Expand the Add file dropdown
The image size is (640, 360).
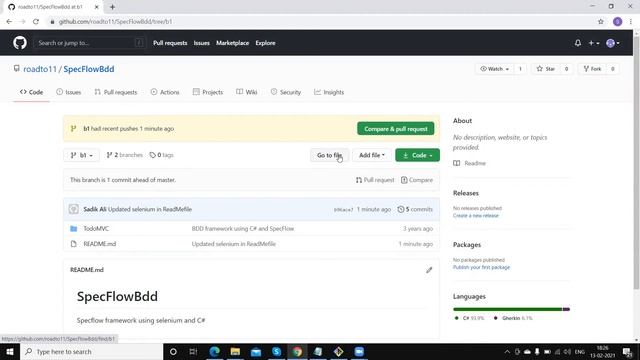372,155
